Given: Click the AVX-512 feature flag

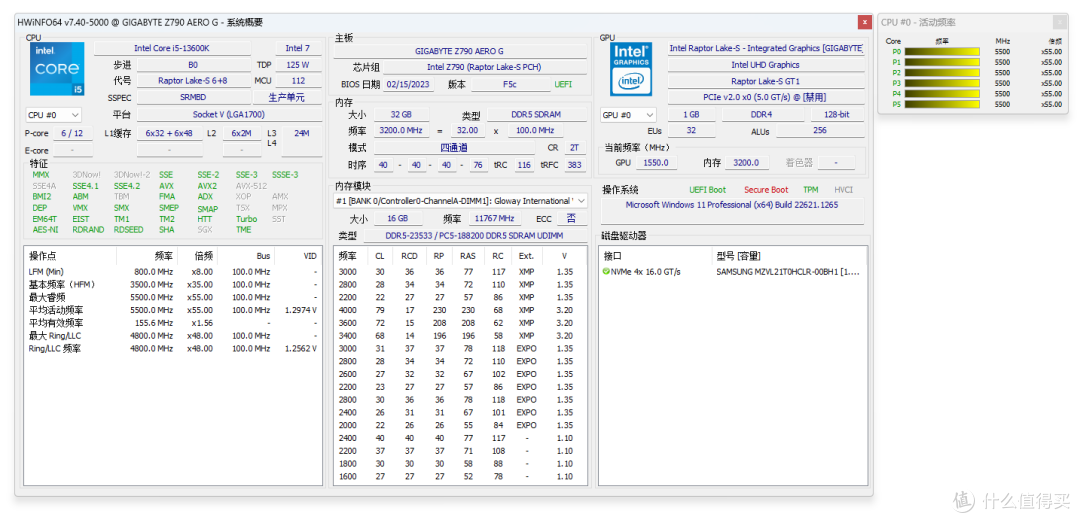Looking at the screenshot, I should point(251,185).
